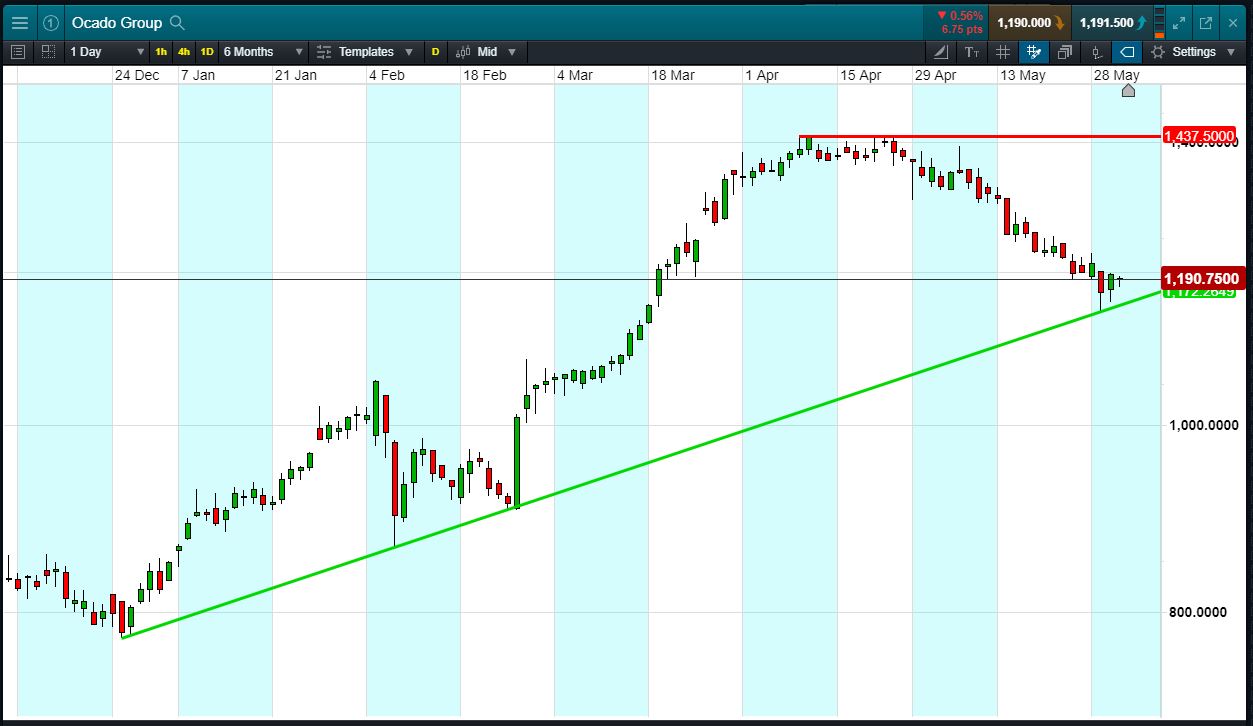Screen dimensions: 1253x726
Task: Open the hamburger main menu
Action: (20, 22)
